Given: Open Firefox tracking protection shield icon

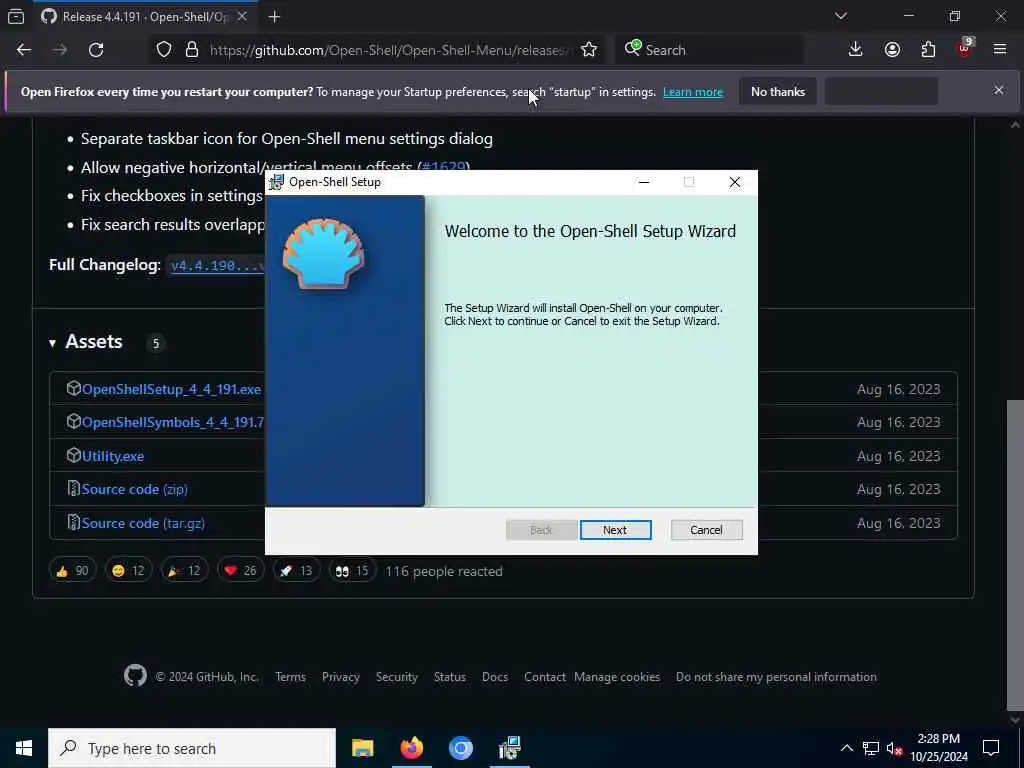Looking at the screenshot, I should pyautogui.click(x=164, y=50).
